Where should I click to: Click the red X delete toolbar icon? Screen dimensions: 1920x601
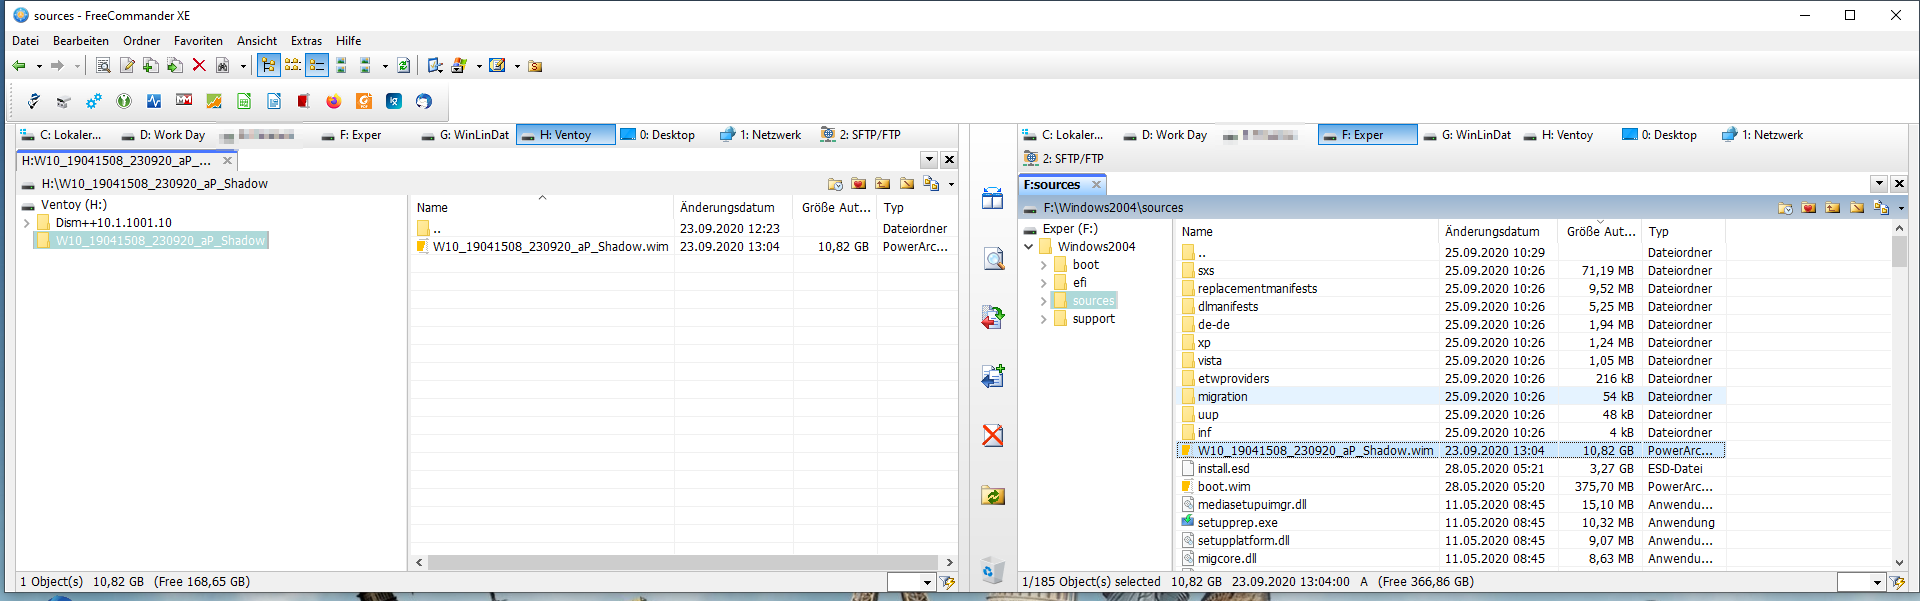[199, 66]
